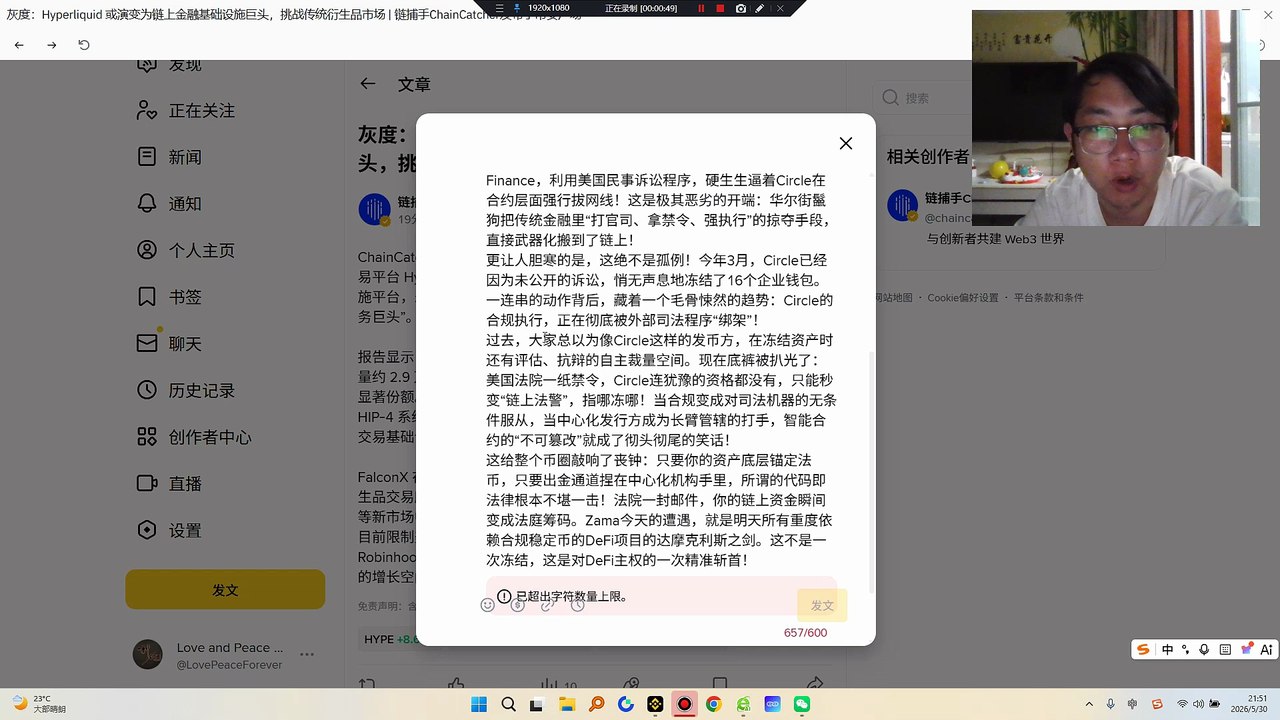The image size is (1280, 720).
Task: Open Cookie偏好设置 link
Action: tap(962, 298)
